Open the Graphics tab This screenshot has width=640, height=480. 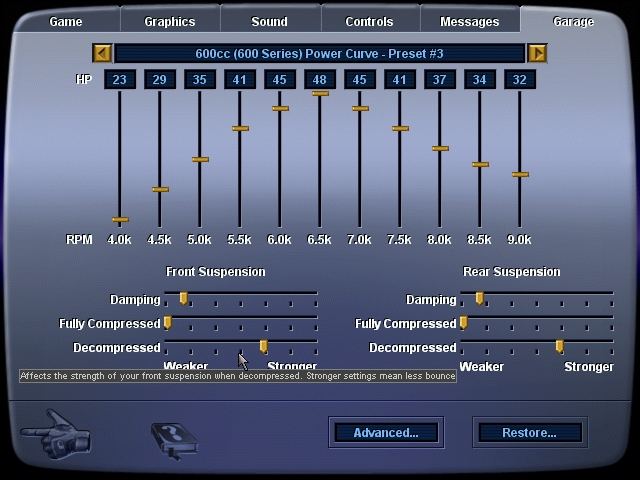point(170,21)
